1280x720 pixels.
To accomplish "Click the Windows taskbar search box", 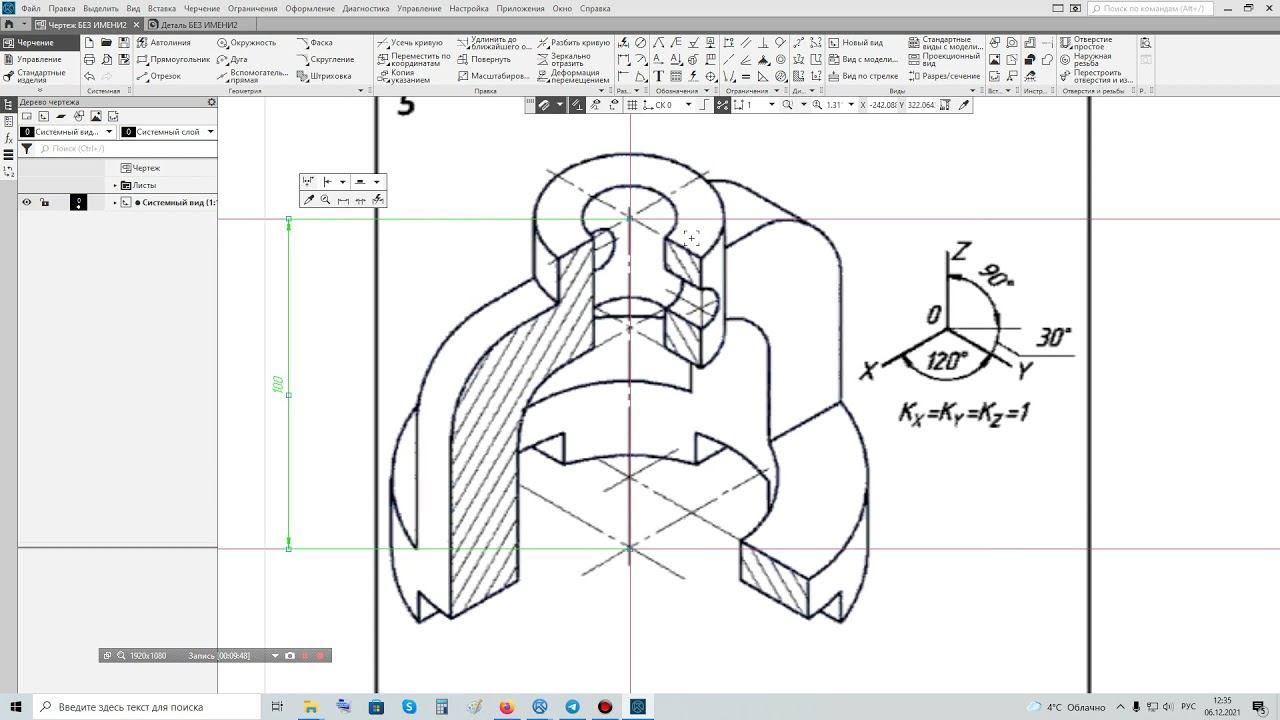I will pos(147,707).
